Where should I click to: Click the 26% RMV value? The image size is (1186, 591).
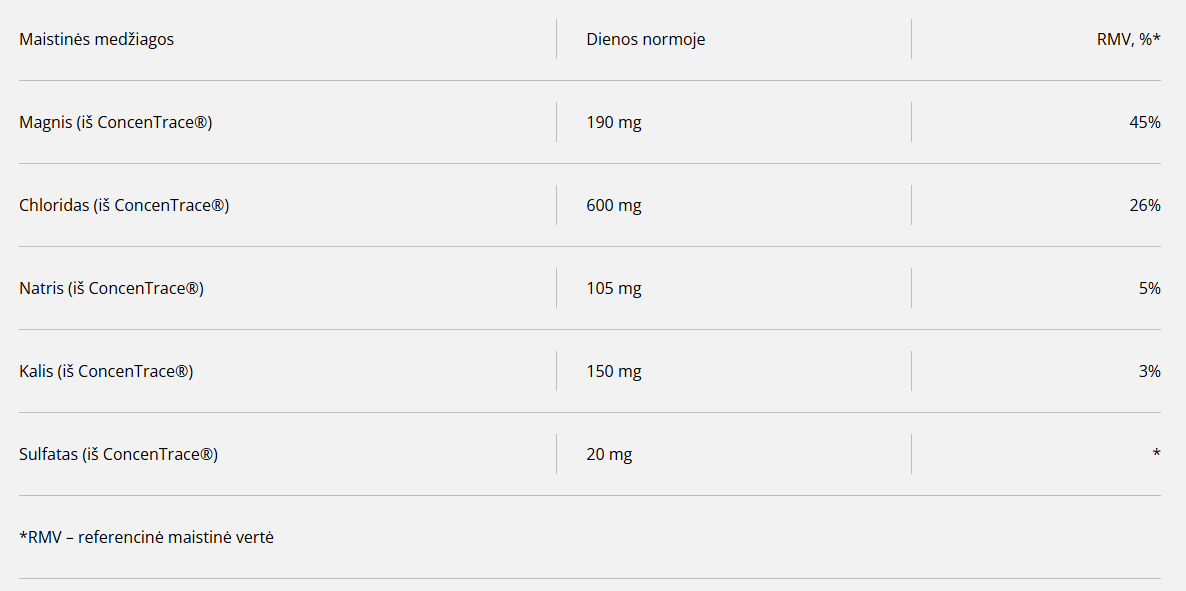point(1144,206)
